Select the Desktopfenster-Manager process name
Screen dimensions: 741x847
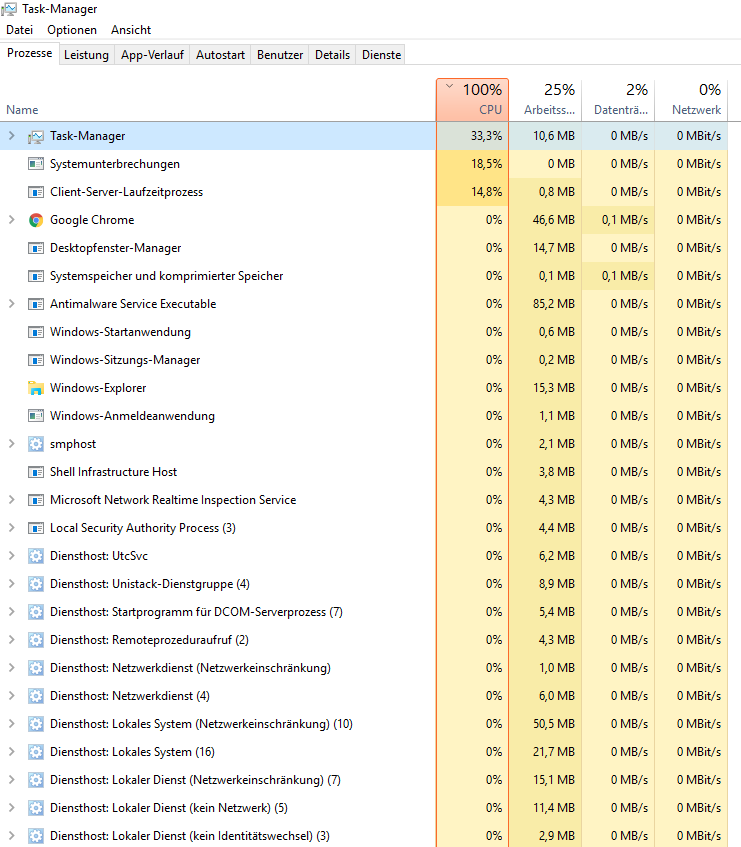tap(116, 248)
